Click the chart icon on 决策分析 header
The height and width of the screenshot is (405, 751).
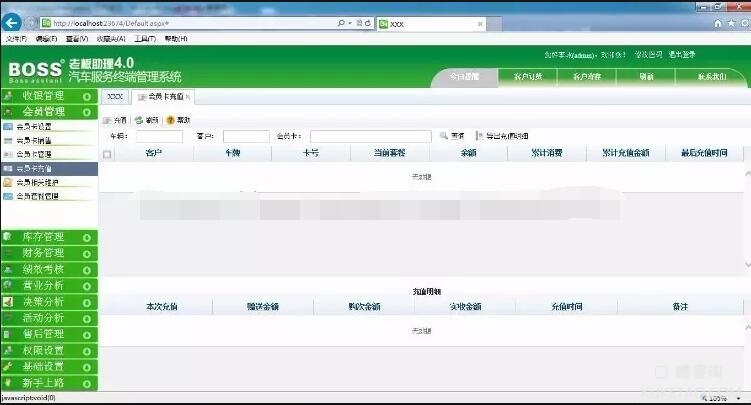(x=8, y=302)
